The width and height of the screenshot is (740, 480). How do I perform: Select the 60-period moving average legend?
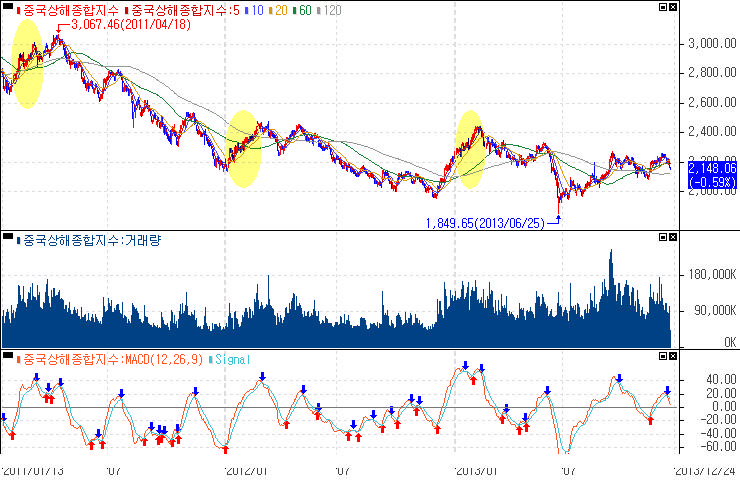300,9
